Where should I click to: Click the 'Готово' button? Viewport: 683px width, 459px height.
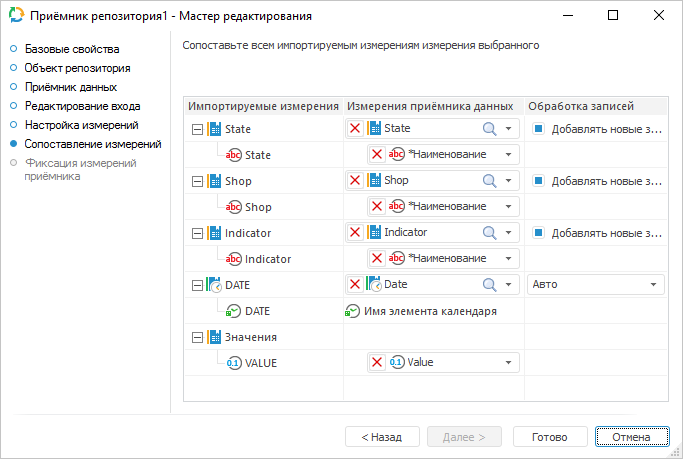point(550,437)
